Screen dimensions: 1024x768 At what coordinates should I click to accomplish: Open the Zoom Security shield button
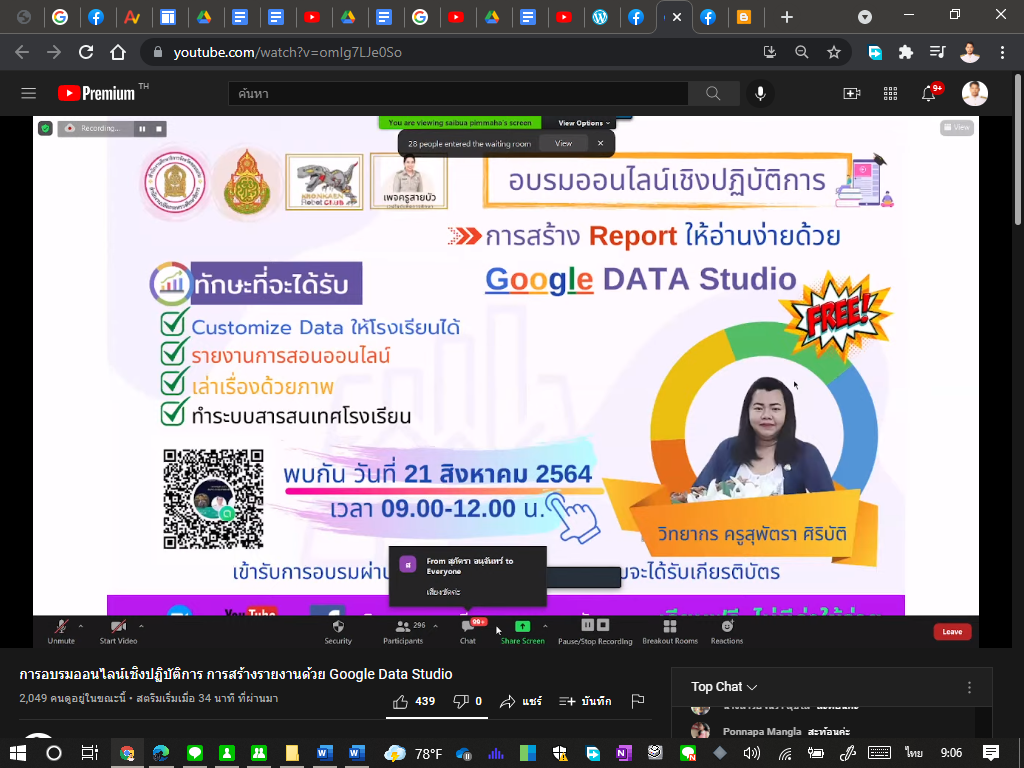338,632
